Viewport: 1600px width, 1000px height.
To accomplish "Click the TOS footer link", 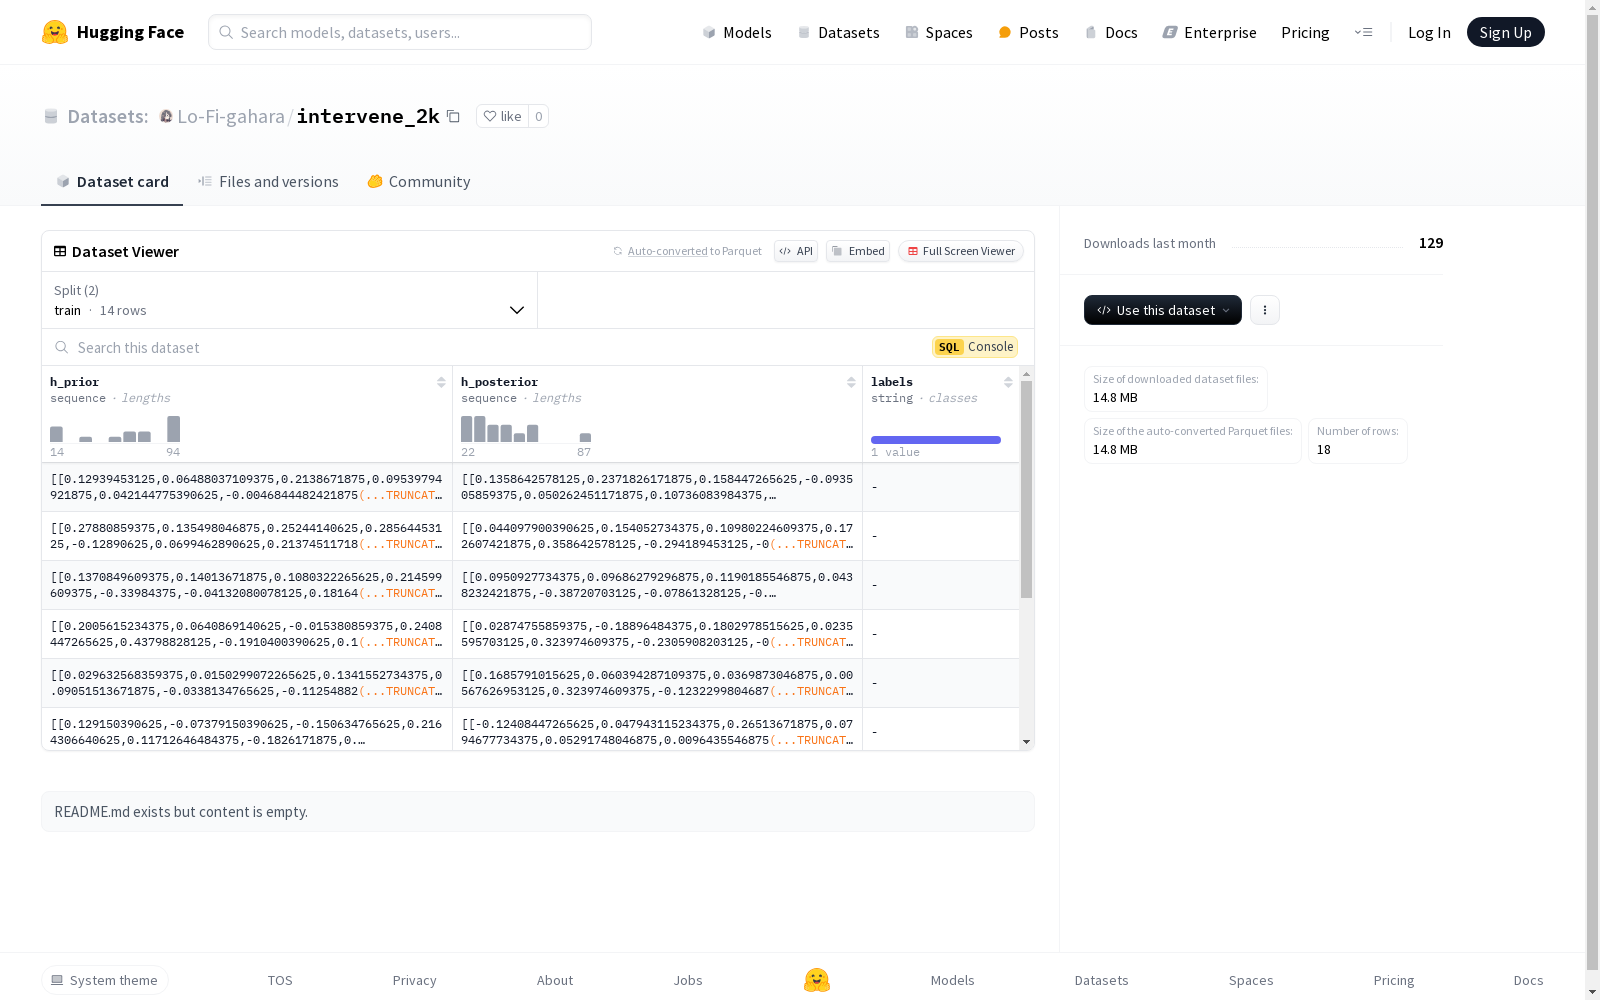I will (280, 980).
